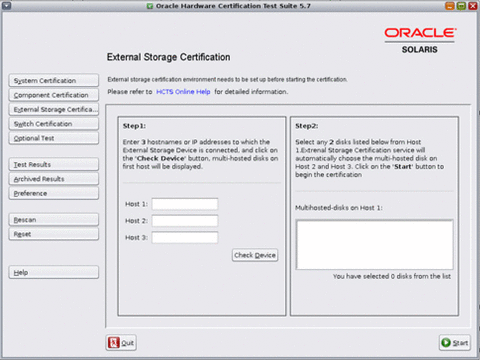Maximize the Oracle Hardware Certification window
Screen dimensions: 480x360
461,6
